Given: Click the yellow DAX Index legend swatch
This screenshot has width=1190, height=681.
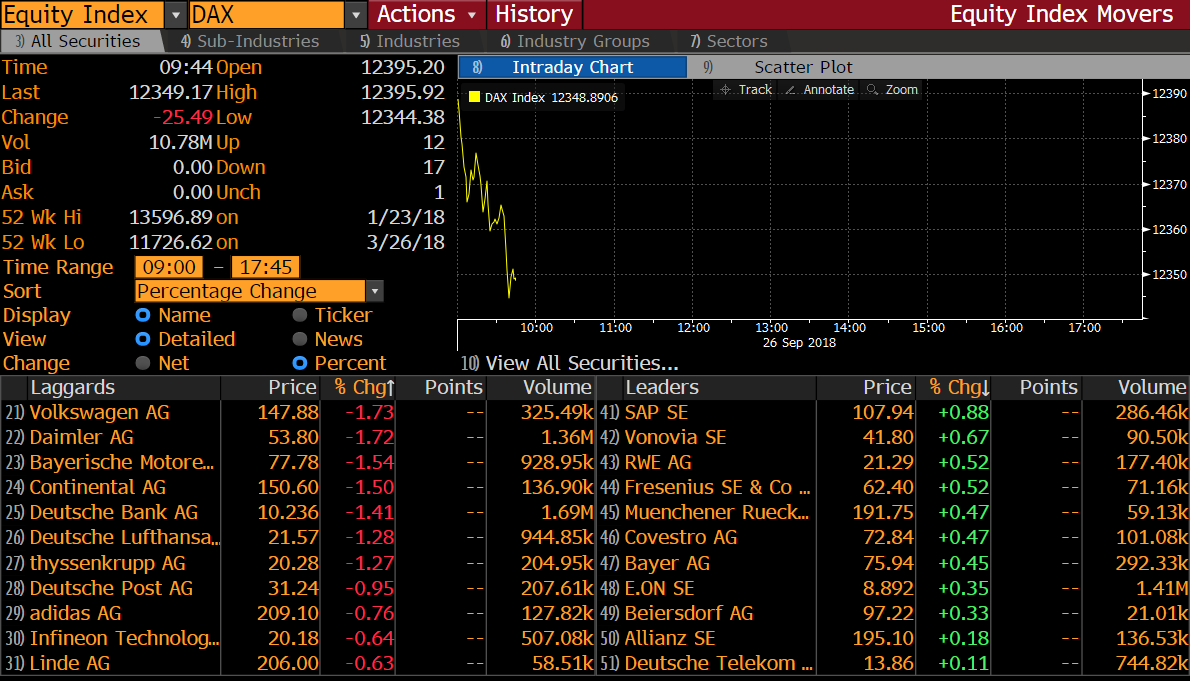Looking at the screenshot, I should pyautogui.click(x=474, y=98).
